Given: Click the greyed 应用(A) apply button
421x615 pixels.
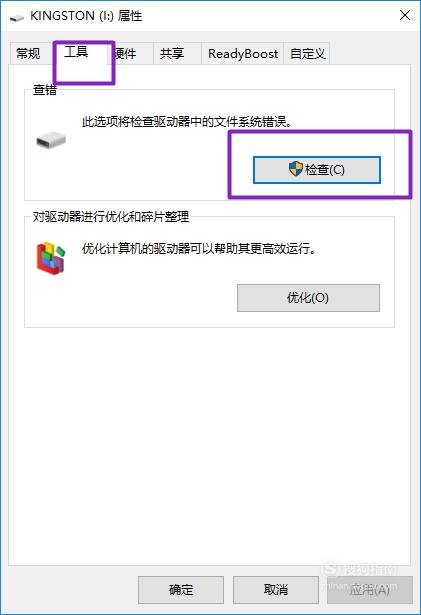Looking at the screenshot, I should [370, 590].
